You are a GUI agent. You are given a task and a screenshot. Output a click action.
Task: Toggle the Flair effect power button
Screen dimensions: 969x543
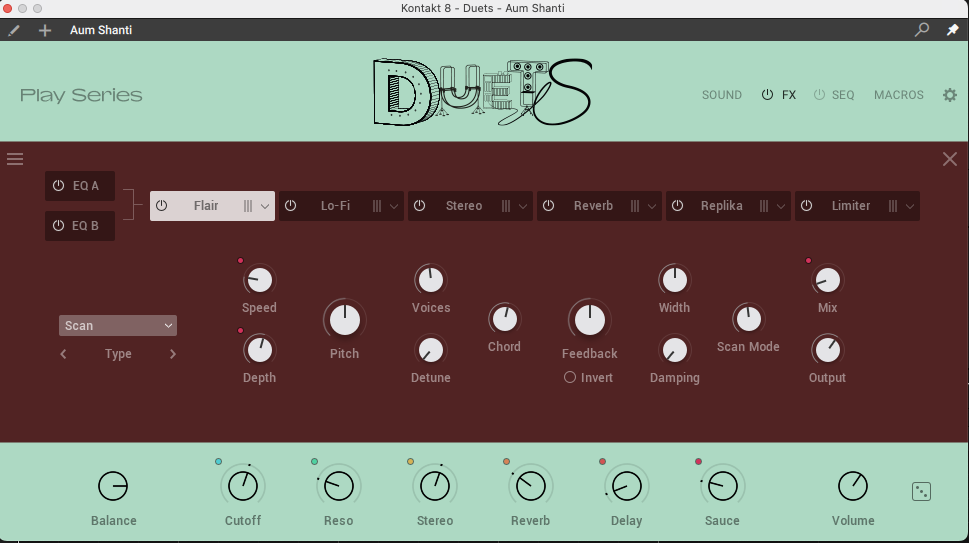coord(161,206)
